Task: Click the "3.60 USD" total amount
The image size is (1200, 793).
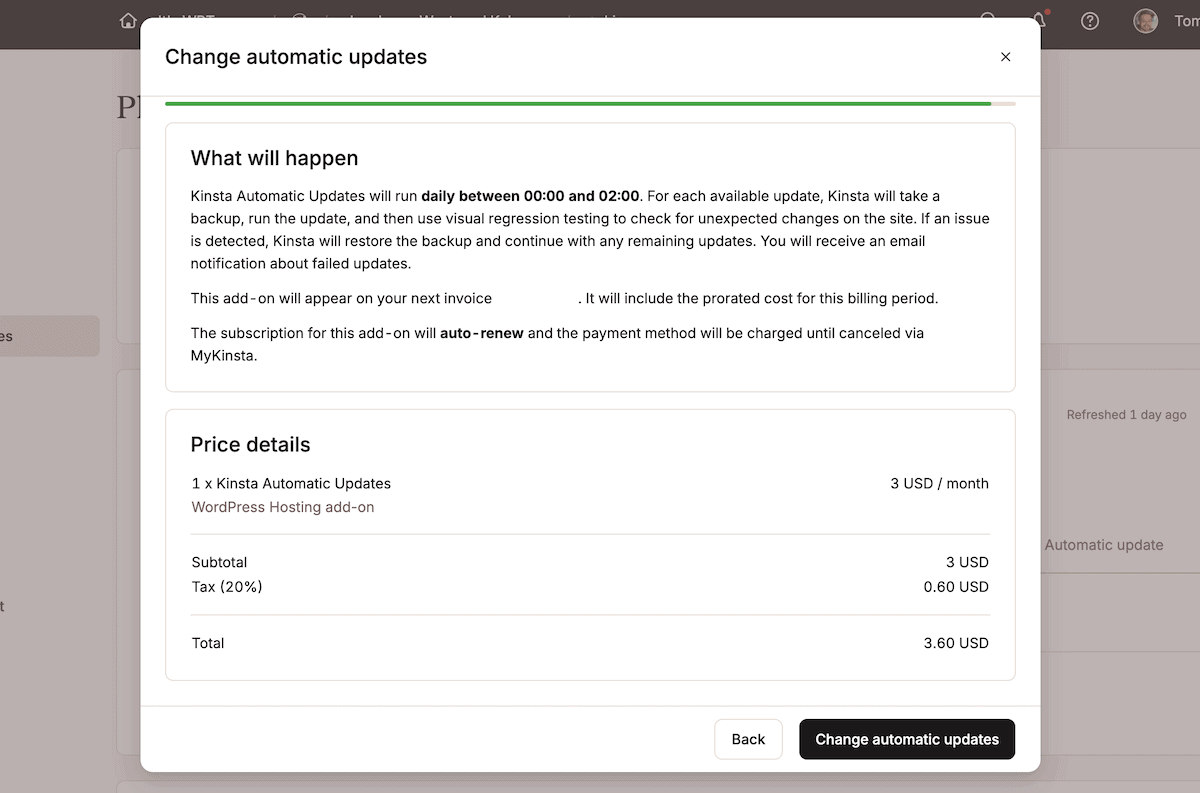Action: (x=956, y=643)
